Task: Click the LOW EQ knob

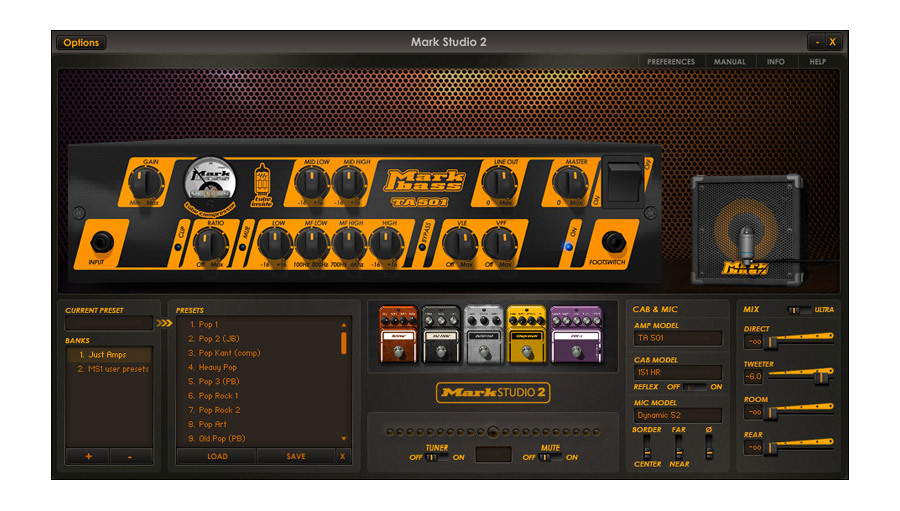Action: click(274, 243)
